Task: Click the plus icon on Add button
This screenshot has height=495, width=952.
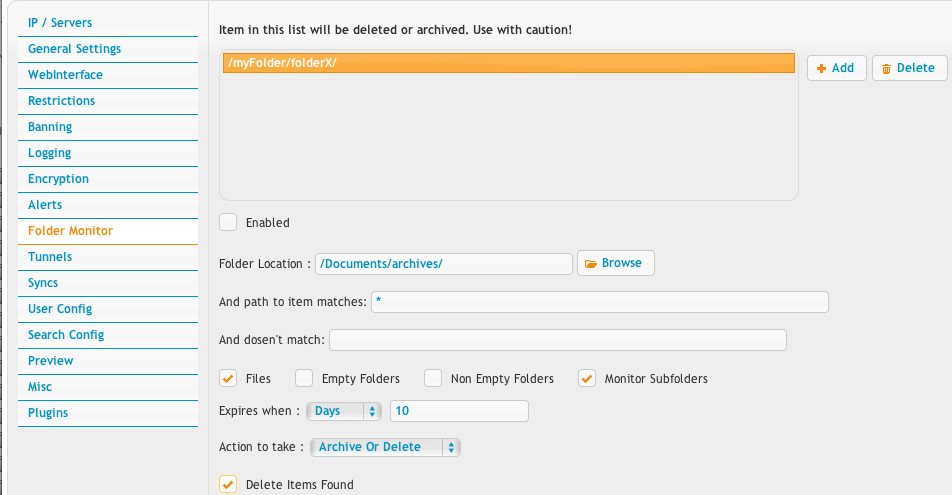Action: point(821,69)
